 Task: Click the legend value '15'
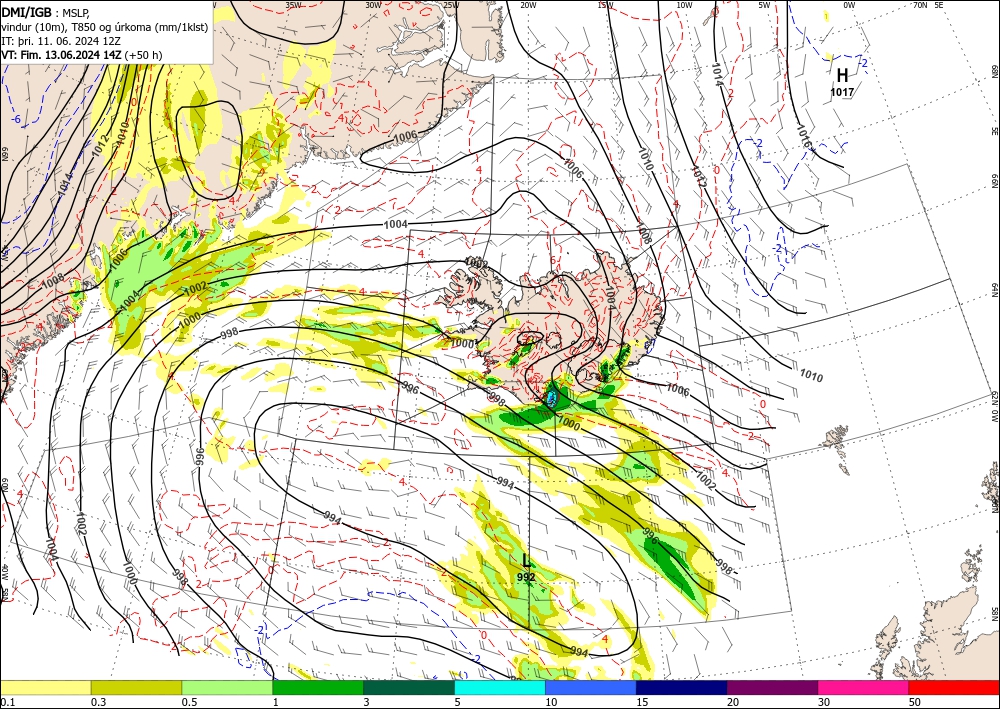(642, 702)
